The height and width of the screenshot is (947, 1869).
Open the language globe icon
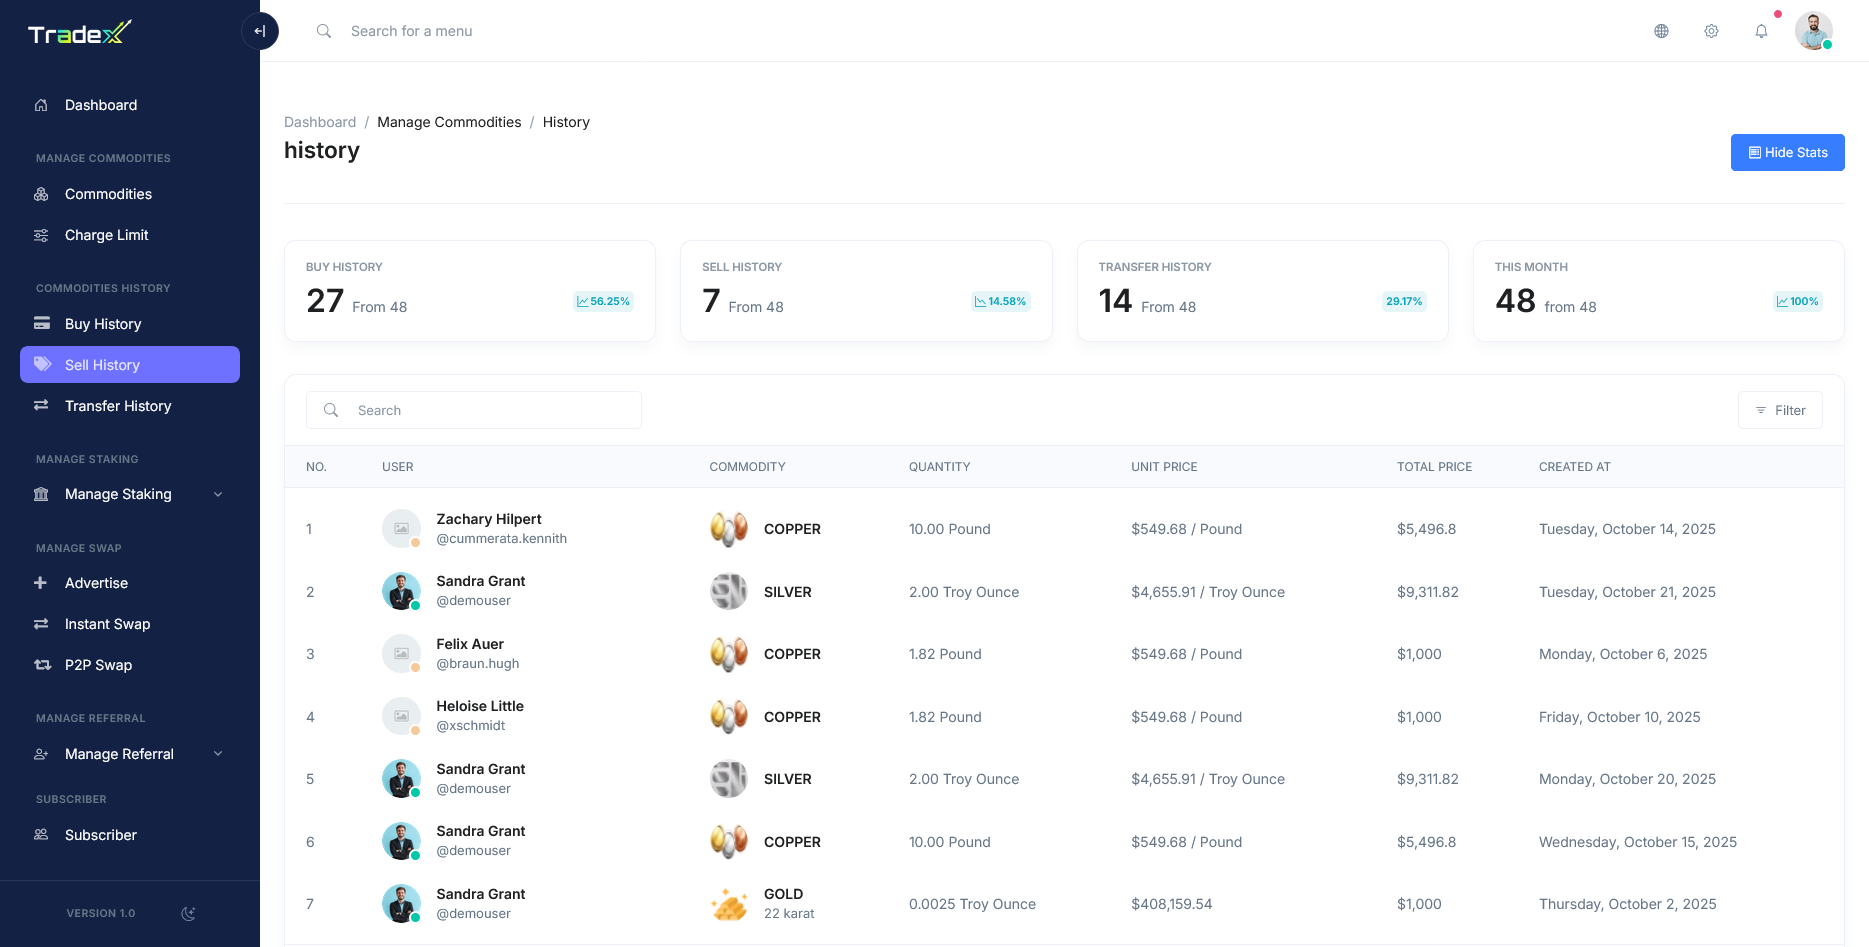point(1661,31)
